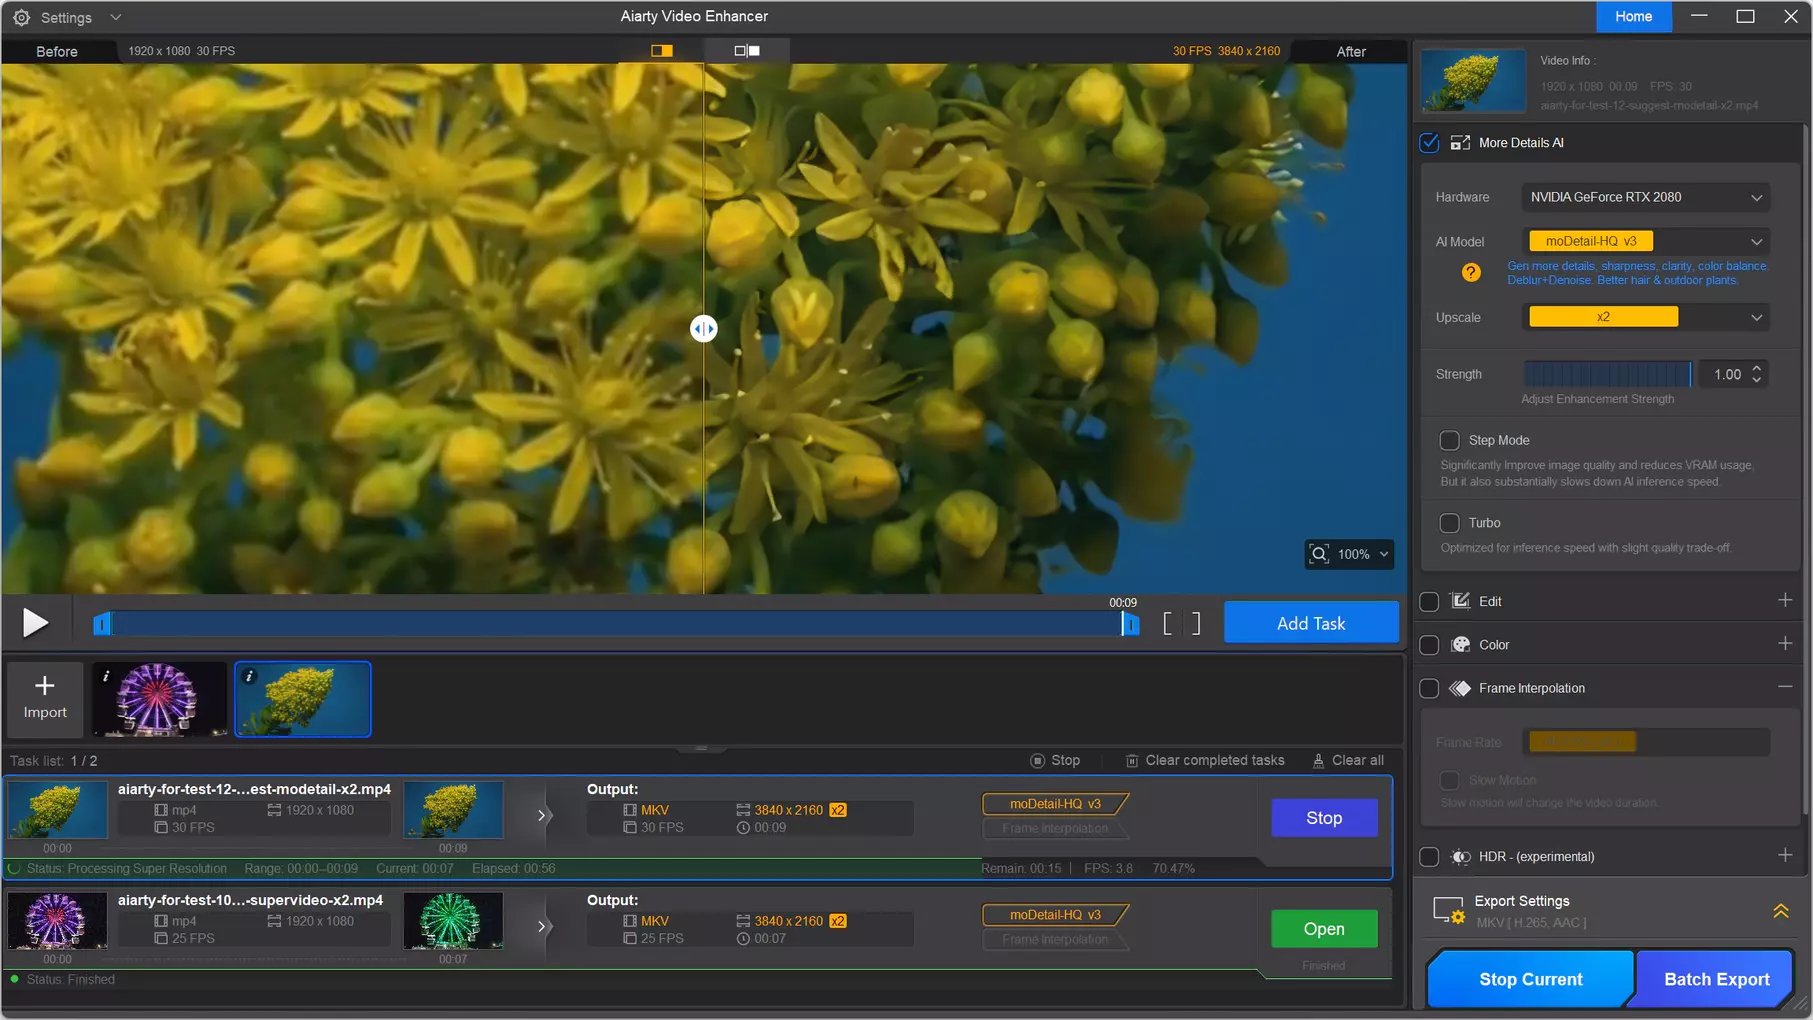Click the Add Task button
This screenshot has height=1020, width=1813.
click(x=1311, y=623)
